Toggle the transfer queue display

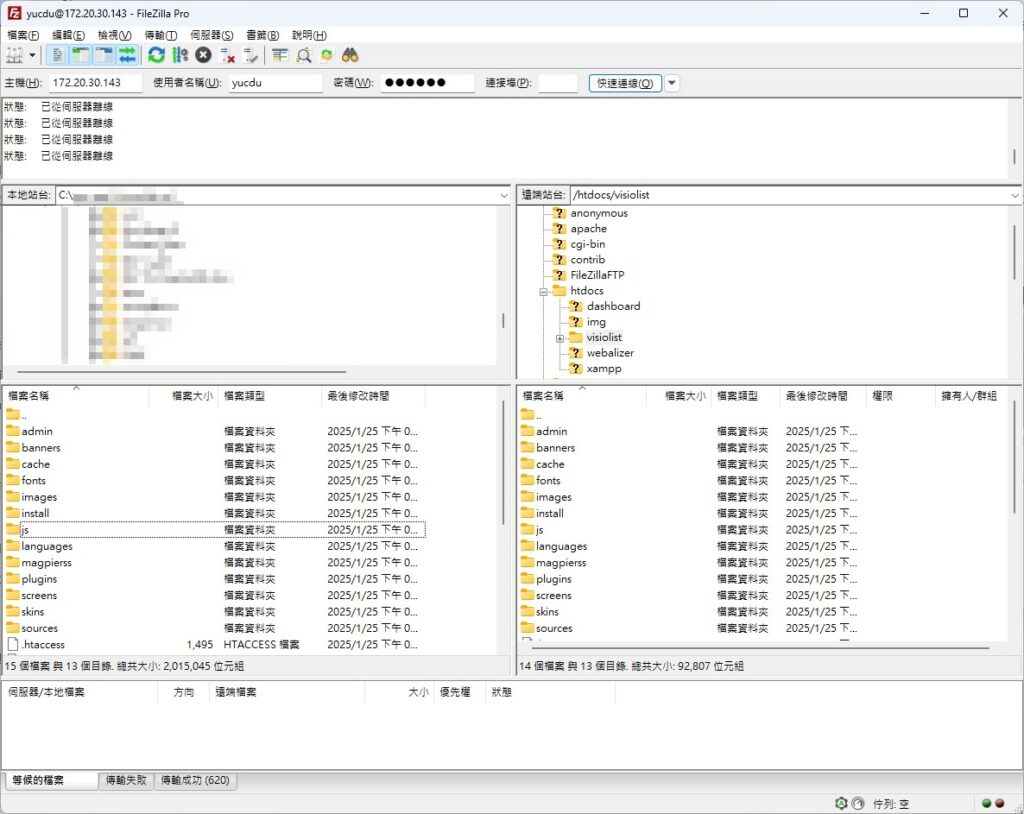(x=127, y=55)
